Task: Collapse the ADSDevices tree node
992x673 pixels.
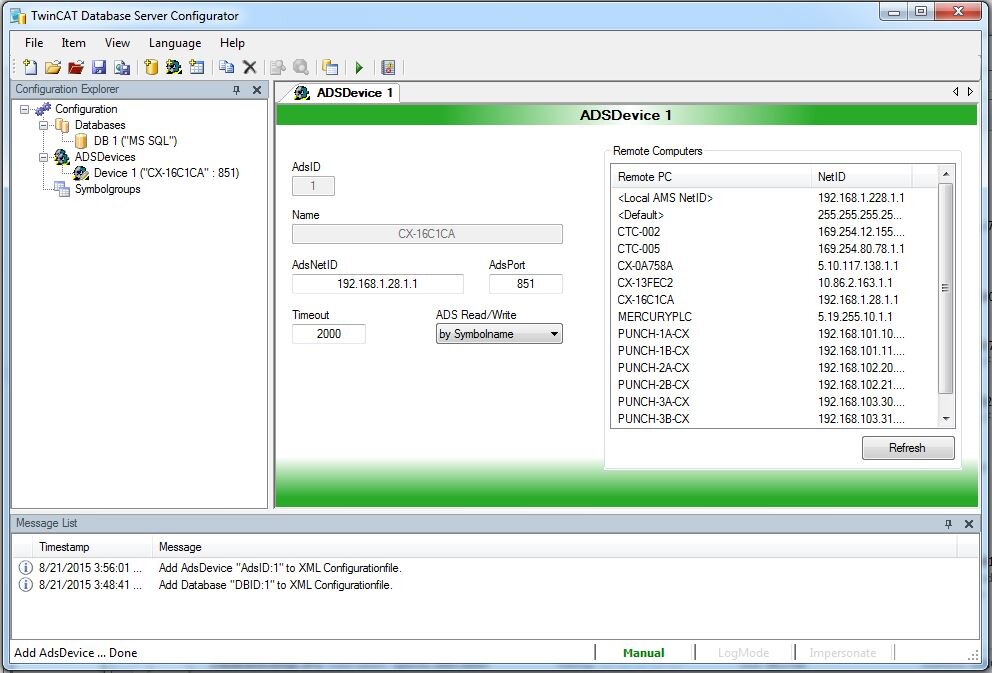Action: pyautogui.click(x=44, y=157)
